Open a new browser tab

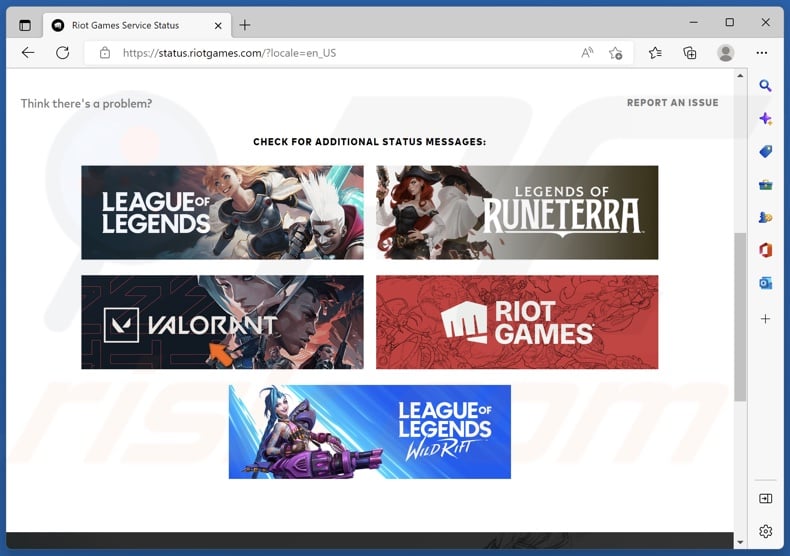[245, 25]
